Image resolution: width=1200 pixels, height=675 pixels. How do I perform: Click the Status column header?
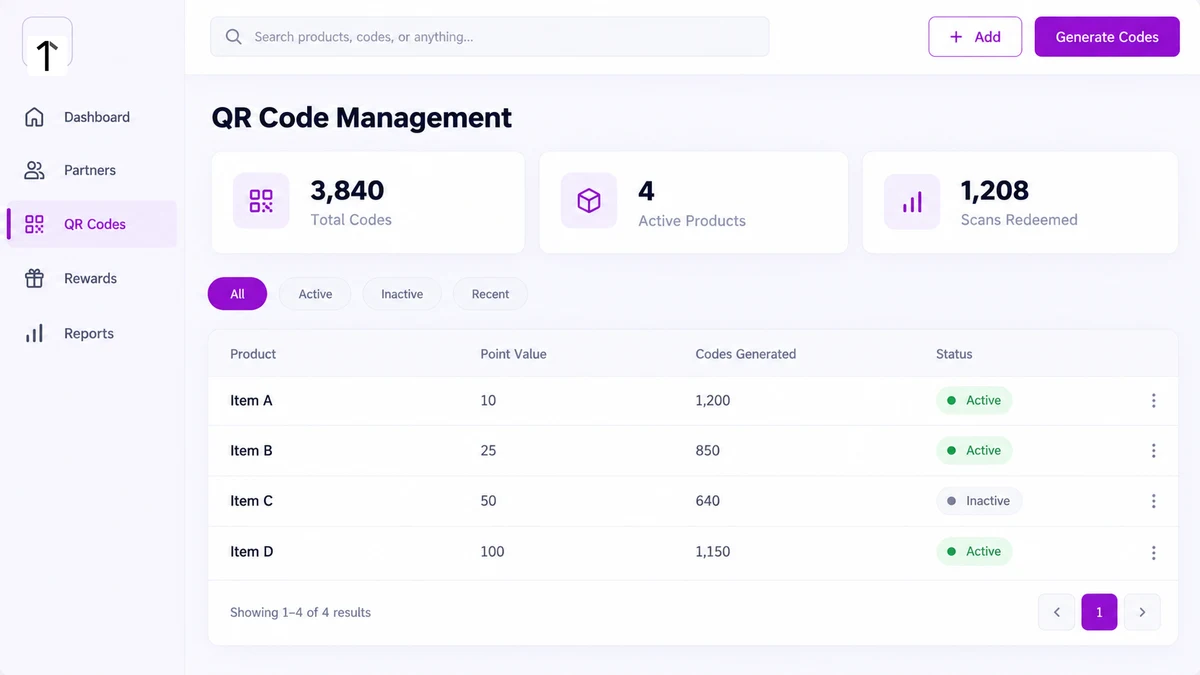[x=954, y=354]
